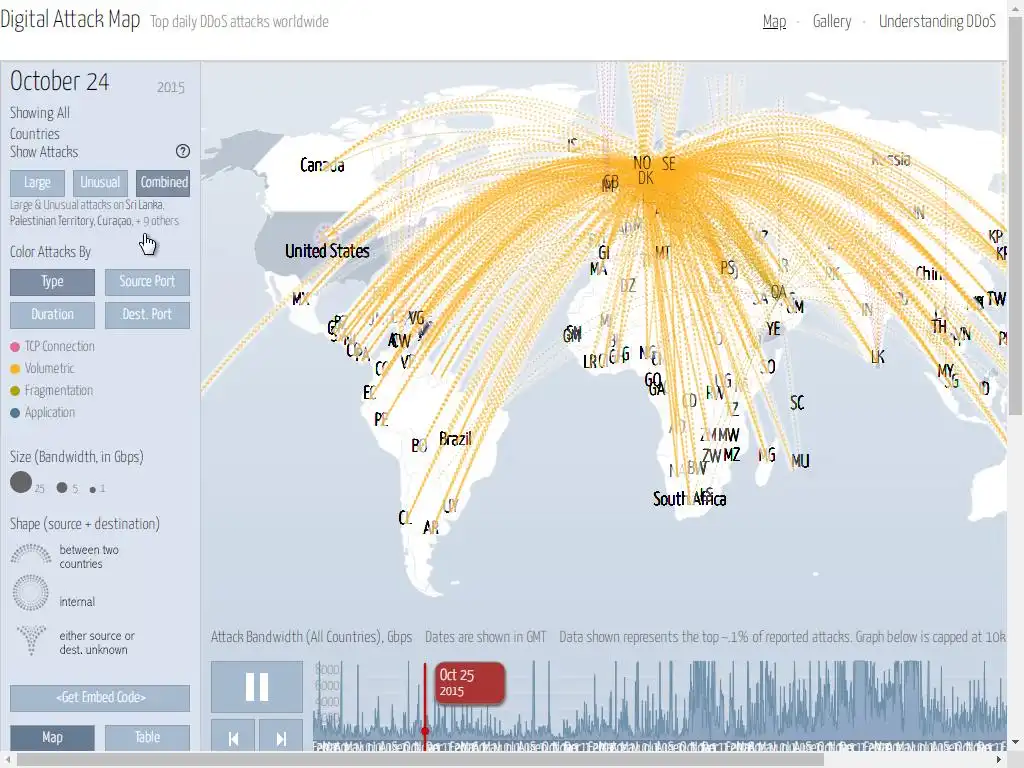Screen dimensions: 1024x768
Task: Click the red playhead dot on the timeline
Action: point(425,731)
